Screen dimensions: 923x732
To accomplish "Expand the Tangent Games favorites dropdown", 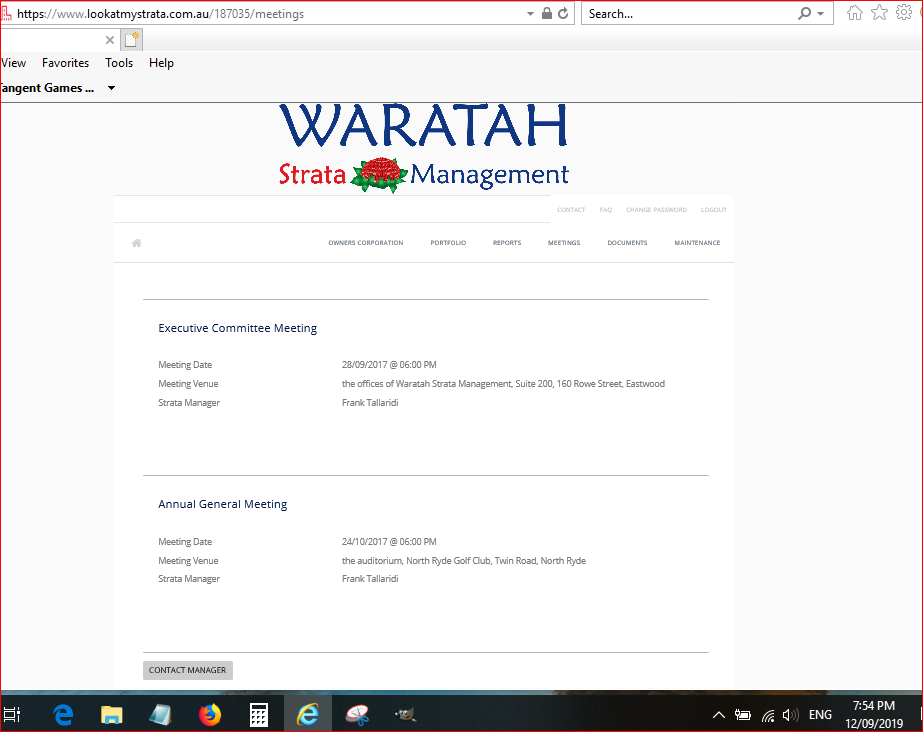I will click(x=111, y=88).
